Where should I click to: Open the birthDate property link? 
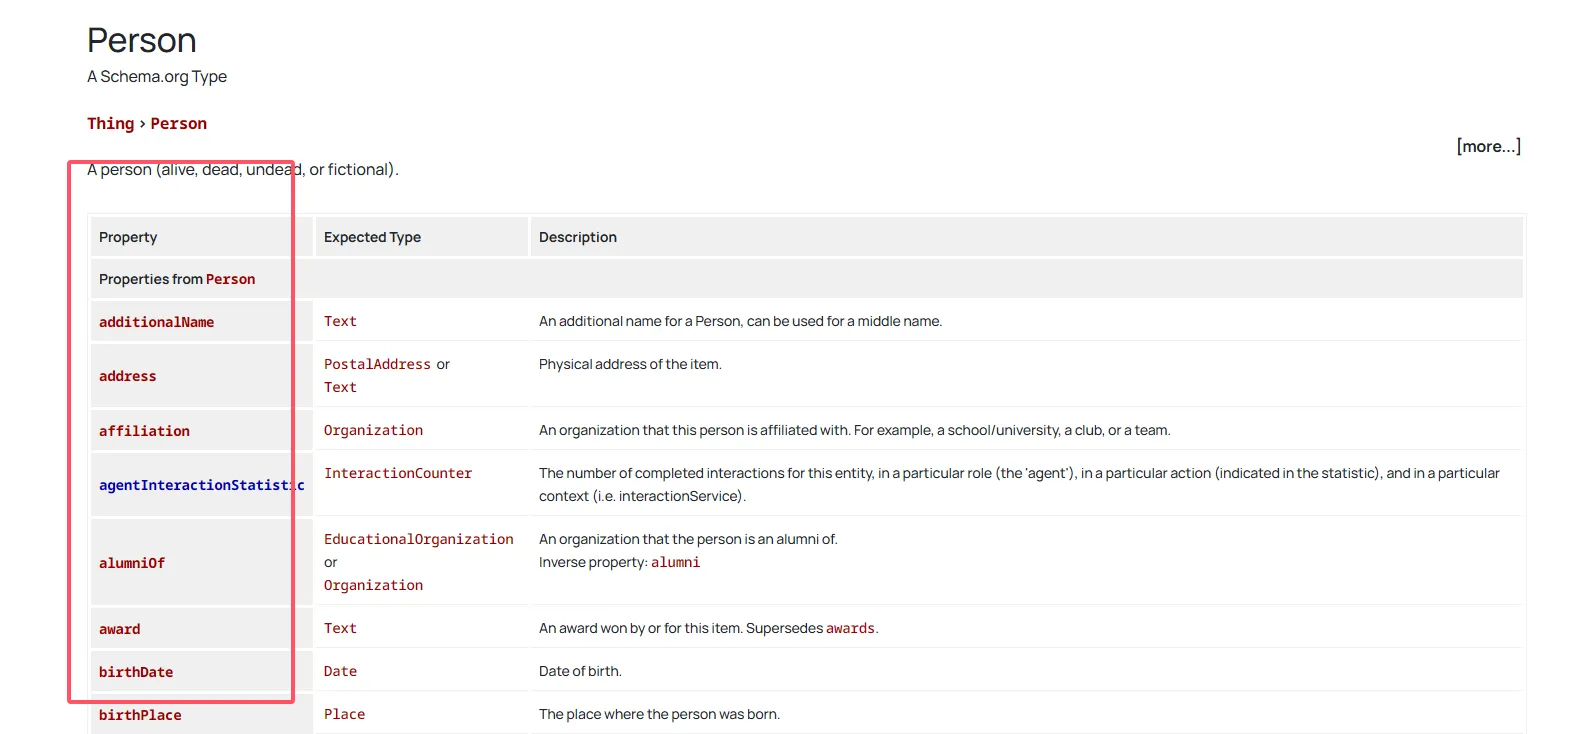pyautogui.click(x=136, y=672)
